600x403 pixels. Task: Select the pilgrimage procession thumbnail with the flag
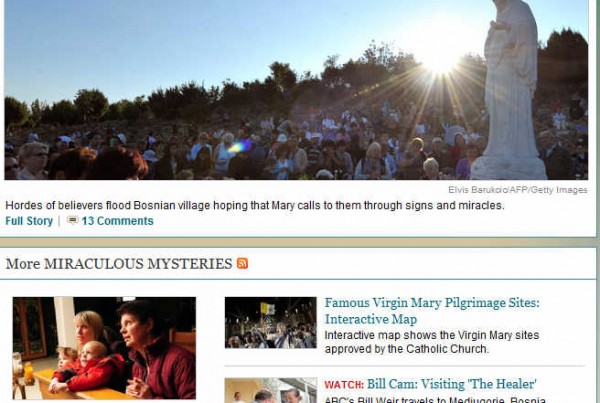pyautogui.click(x=271, y=323)
